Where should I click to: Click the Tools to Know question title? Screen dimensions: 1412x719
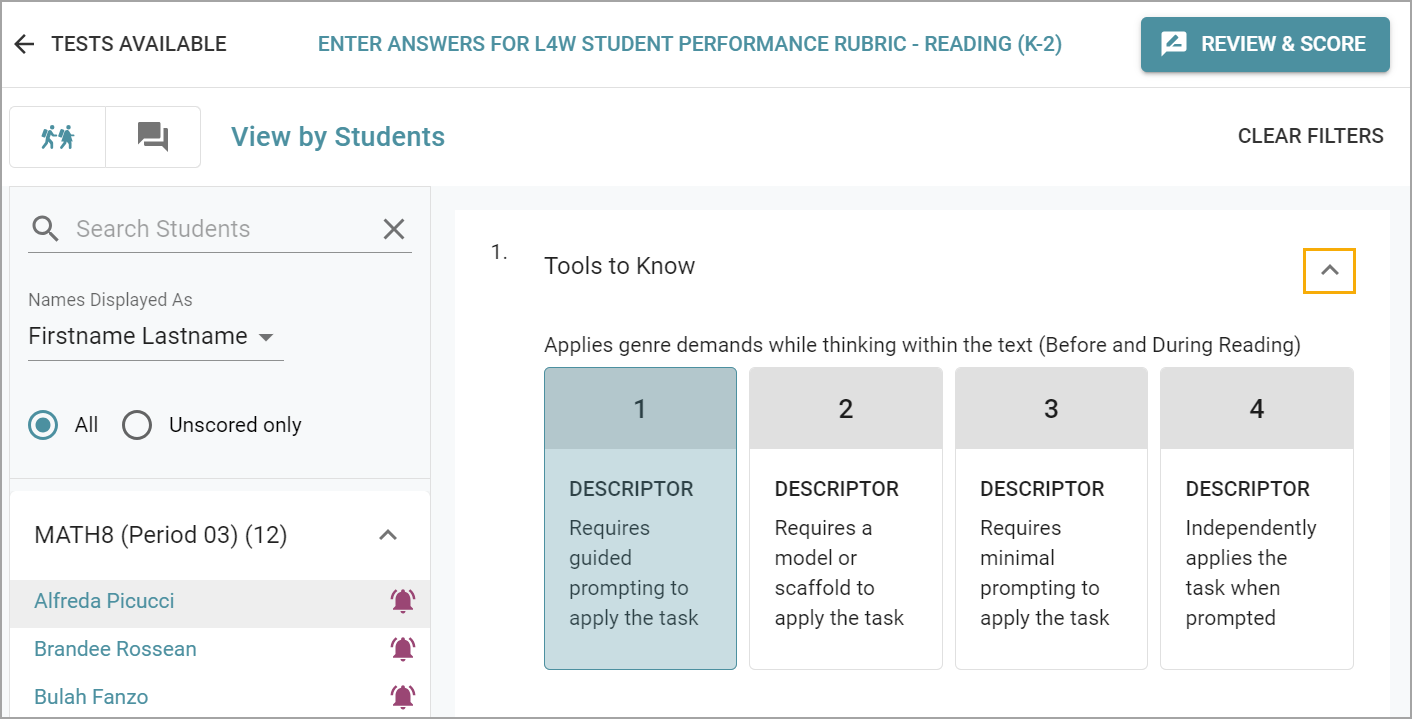coord(619,266)
